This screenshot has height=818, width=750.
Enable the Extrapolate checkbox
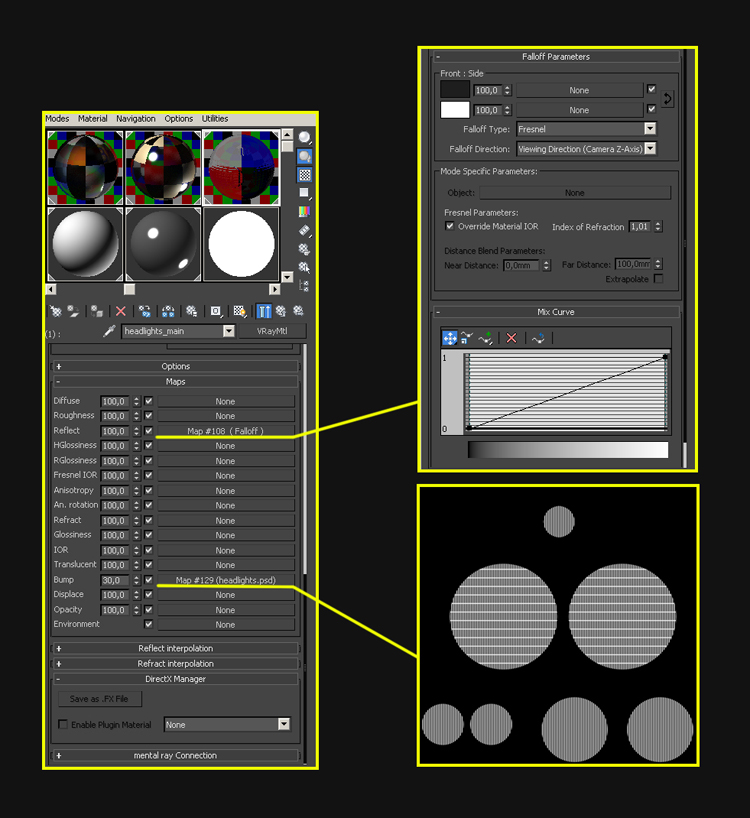pos(658,279)
